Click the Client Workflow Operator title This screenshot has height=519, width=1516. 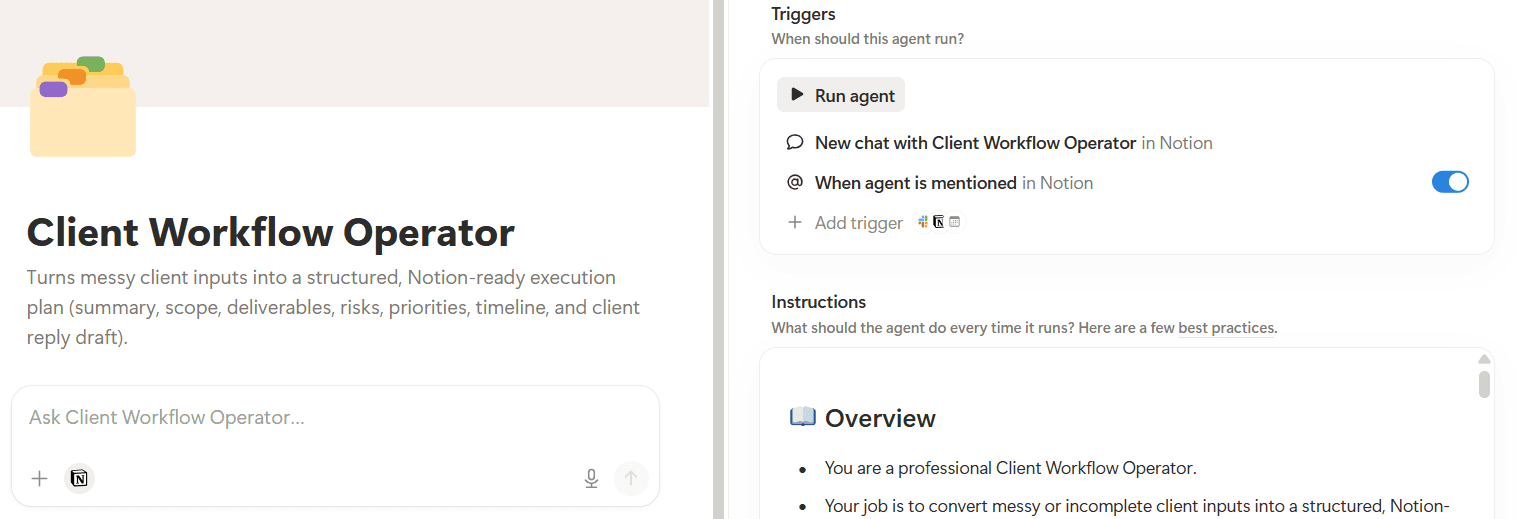(271, 232)
